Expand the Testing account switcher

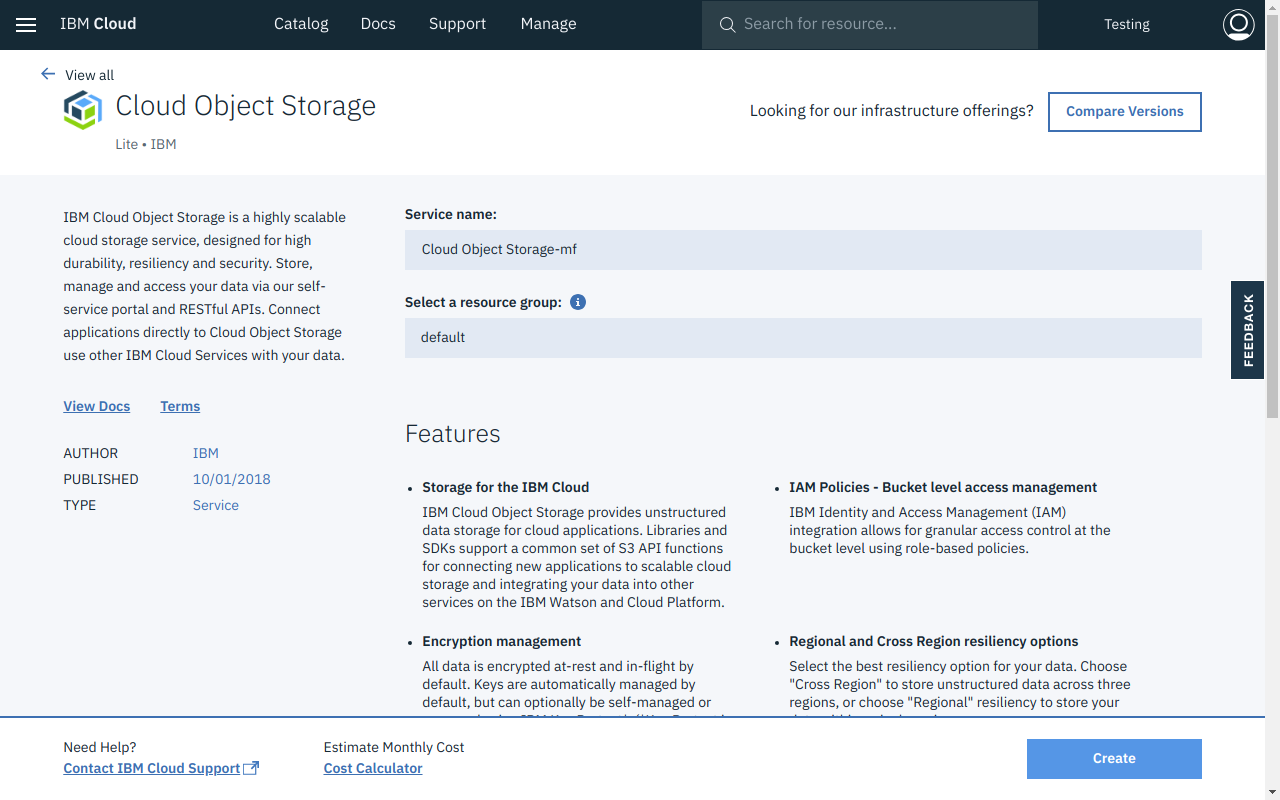(x=1126, y=25)
